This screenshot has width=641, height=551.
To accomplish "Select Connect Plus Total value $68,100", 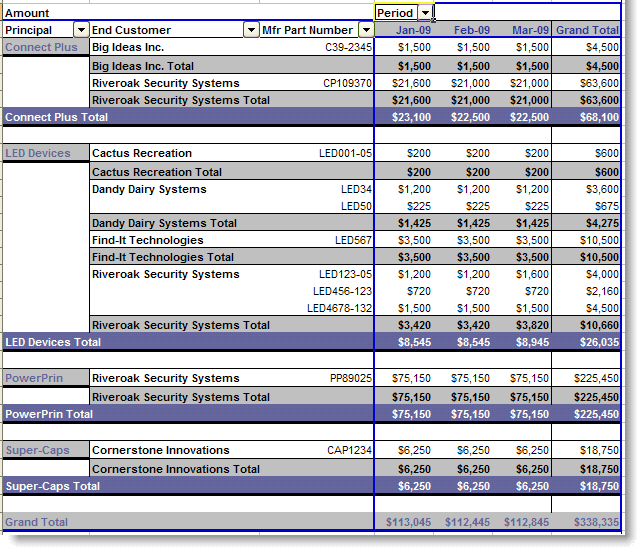I will tap(599, 117).
